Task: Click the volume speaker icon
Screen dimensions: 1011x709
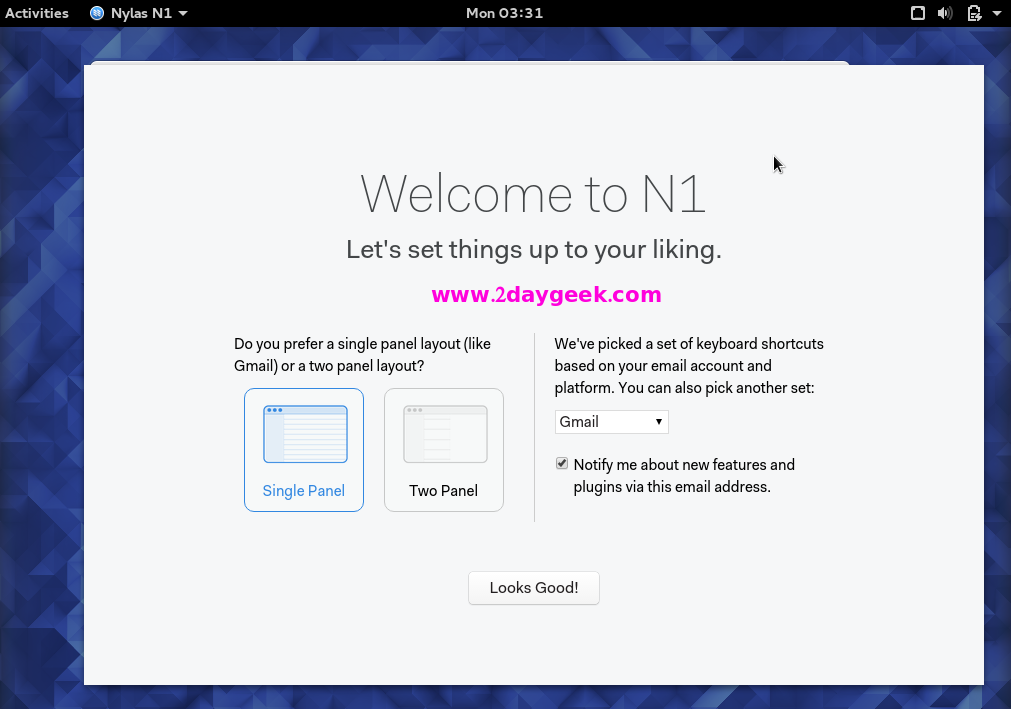Action: (x=945, y=13)
